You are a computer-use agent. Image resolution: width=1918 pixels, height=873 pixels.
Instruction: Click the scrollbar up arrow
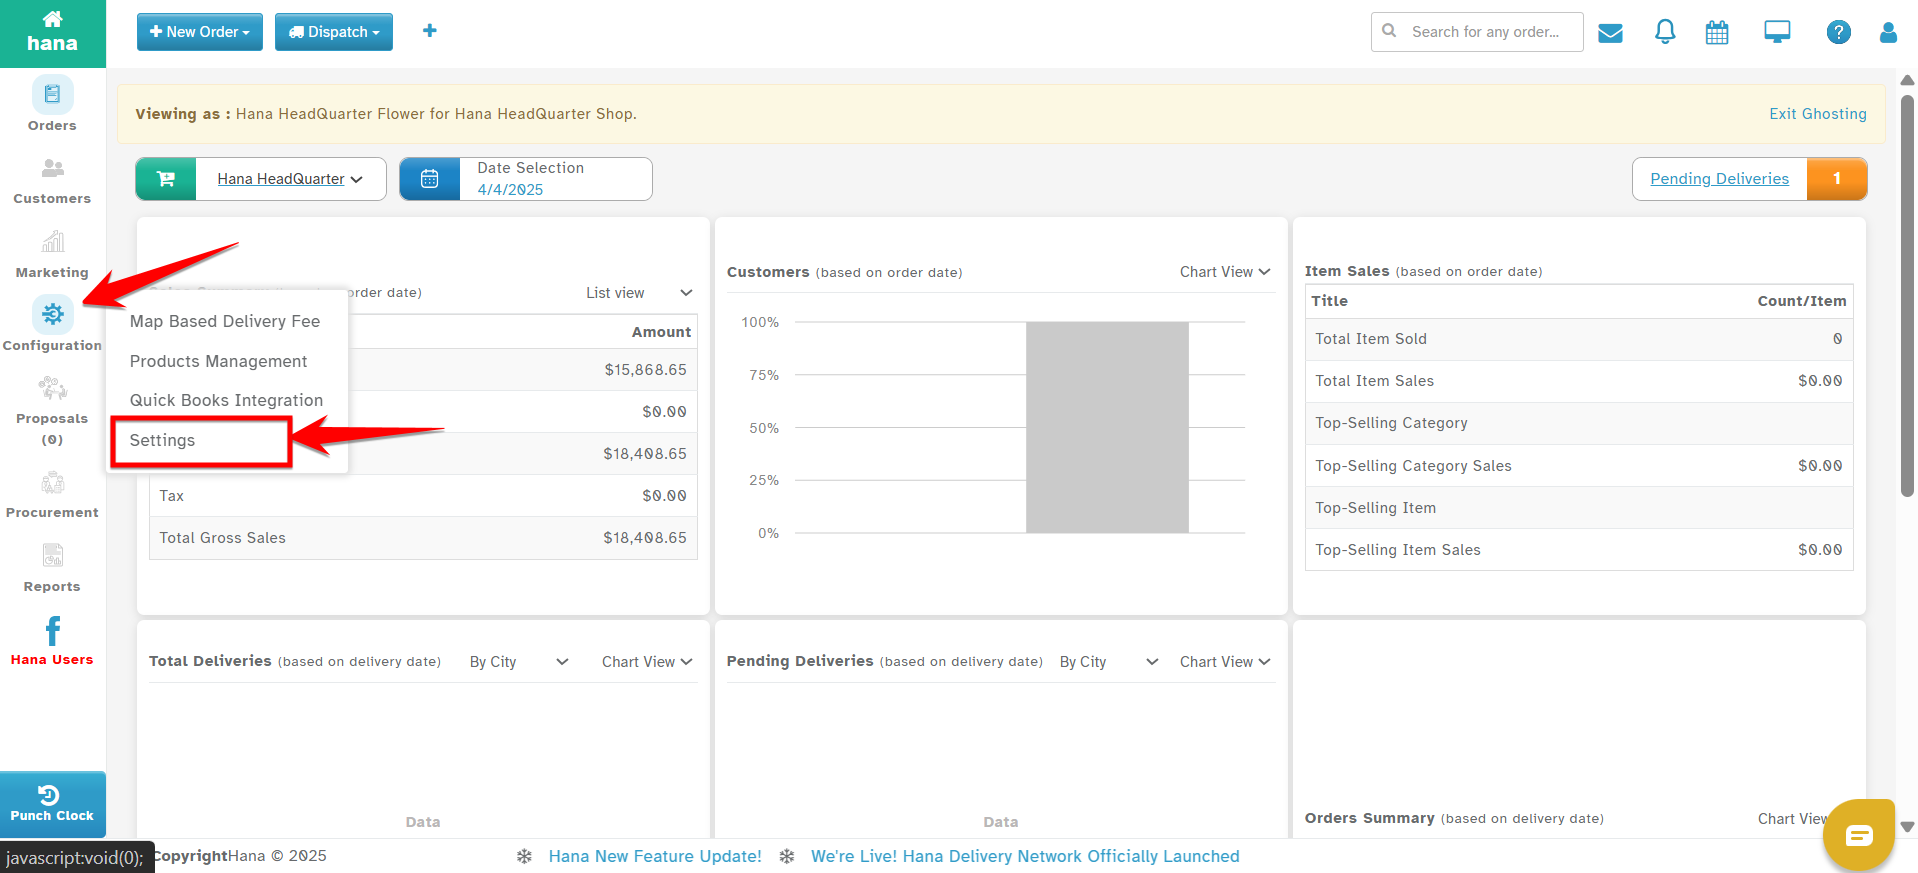pos(1907,80)
